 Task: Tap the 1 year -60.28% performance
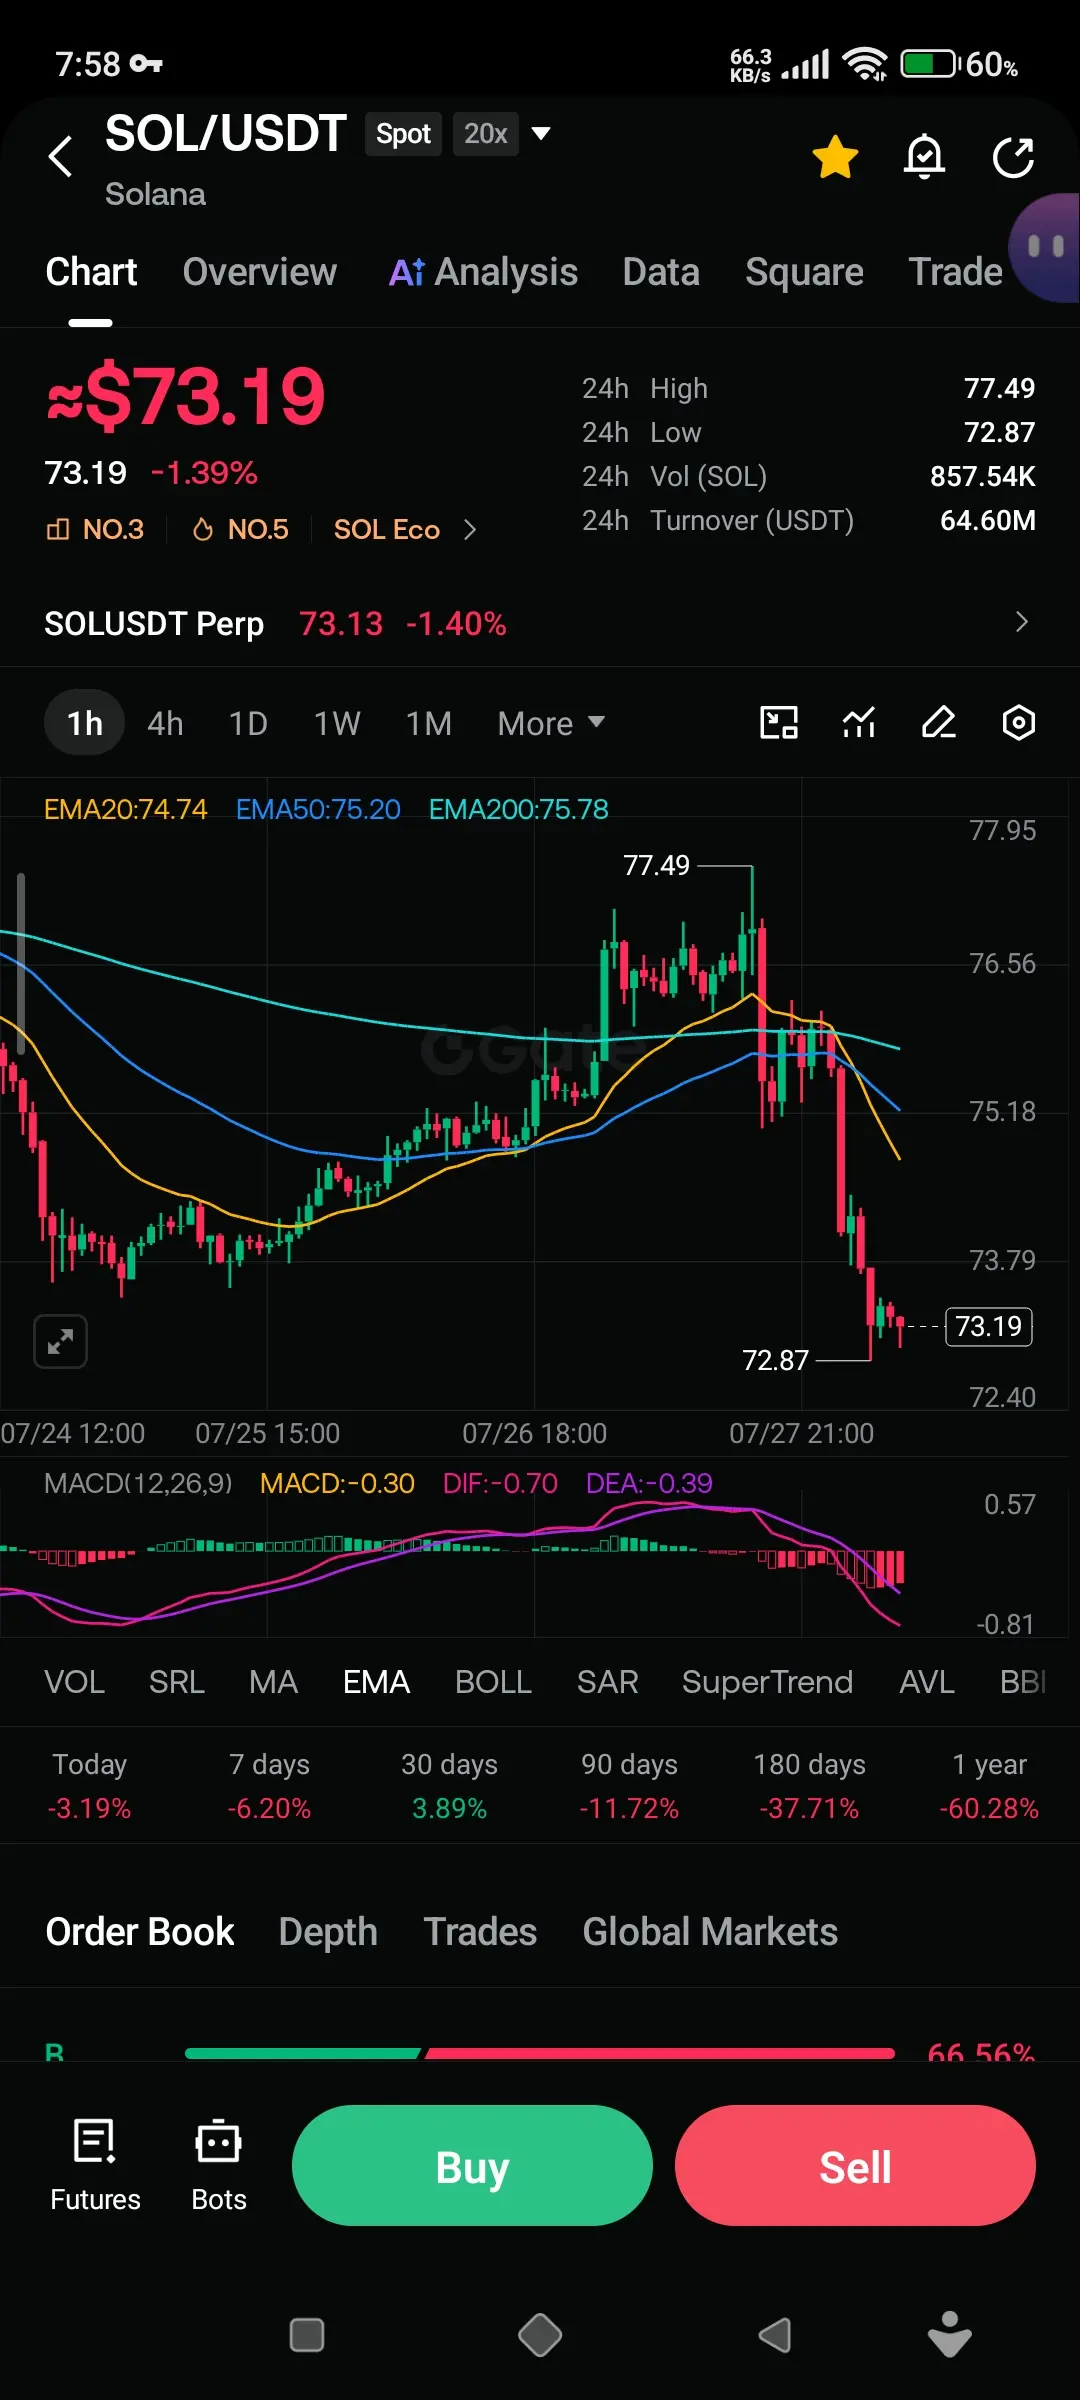pyautogui.click(x=989, y=1786)
